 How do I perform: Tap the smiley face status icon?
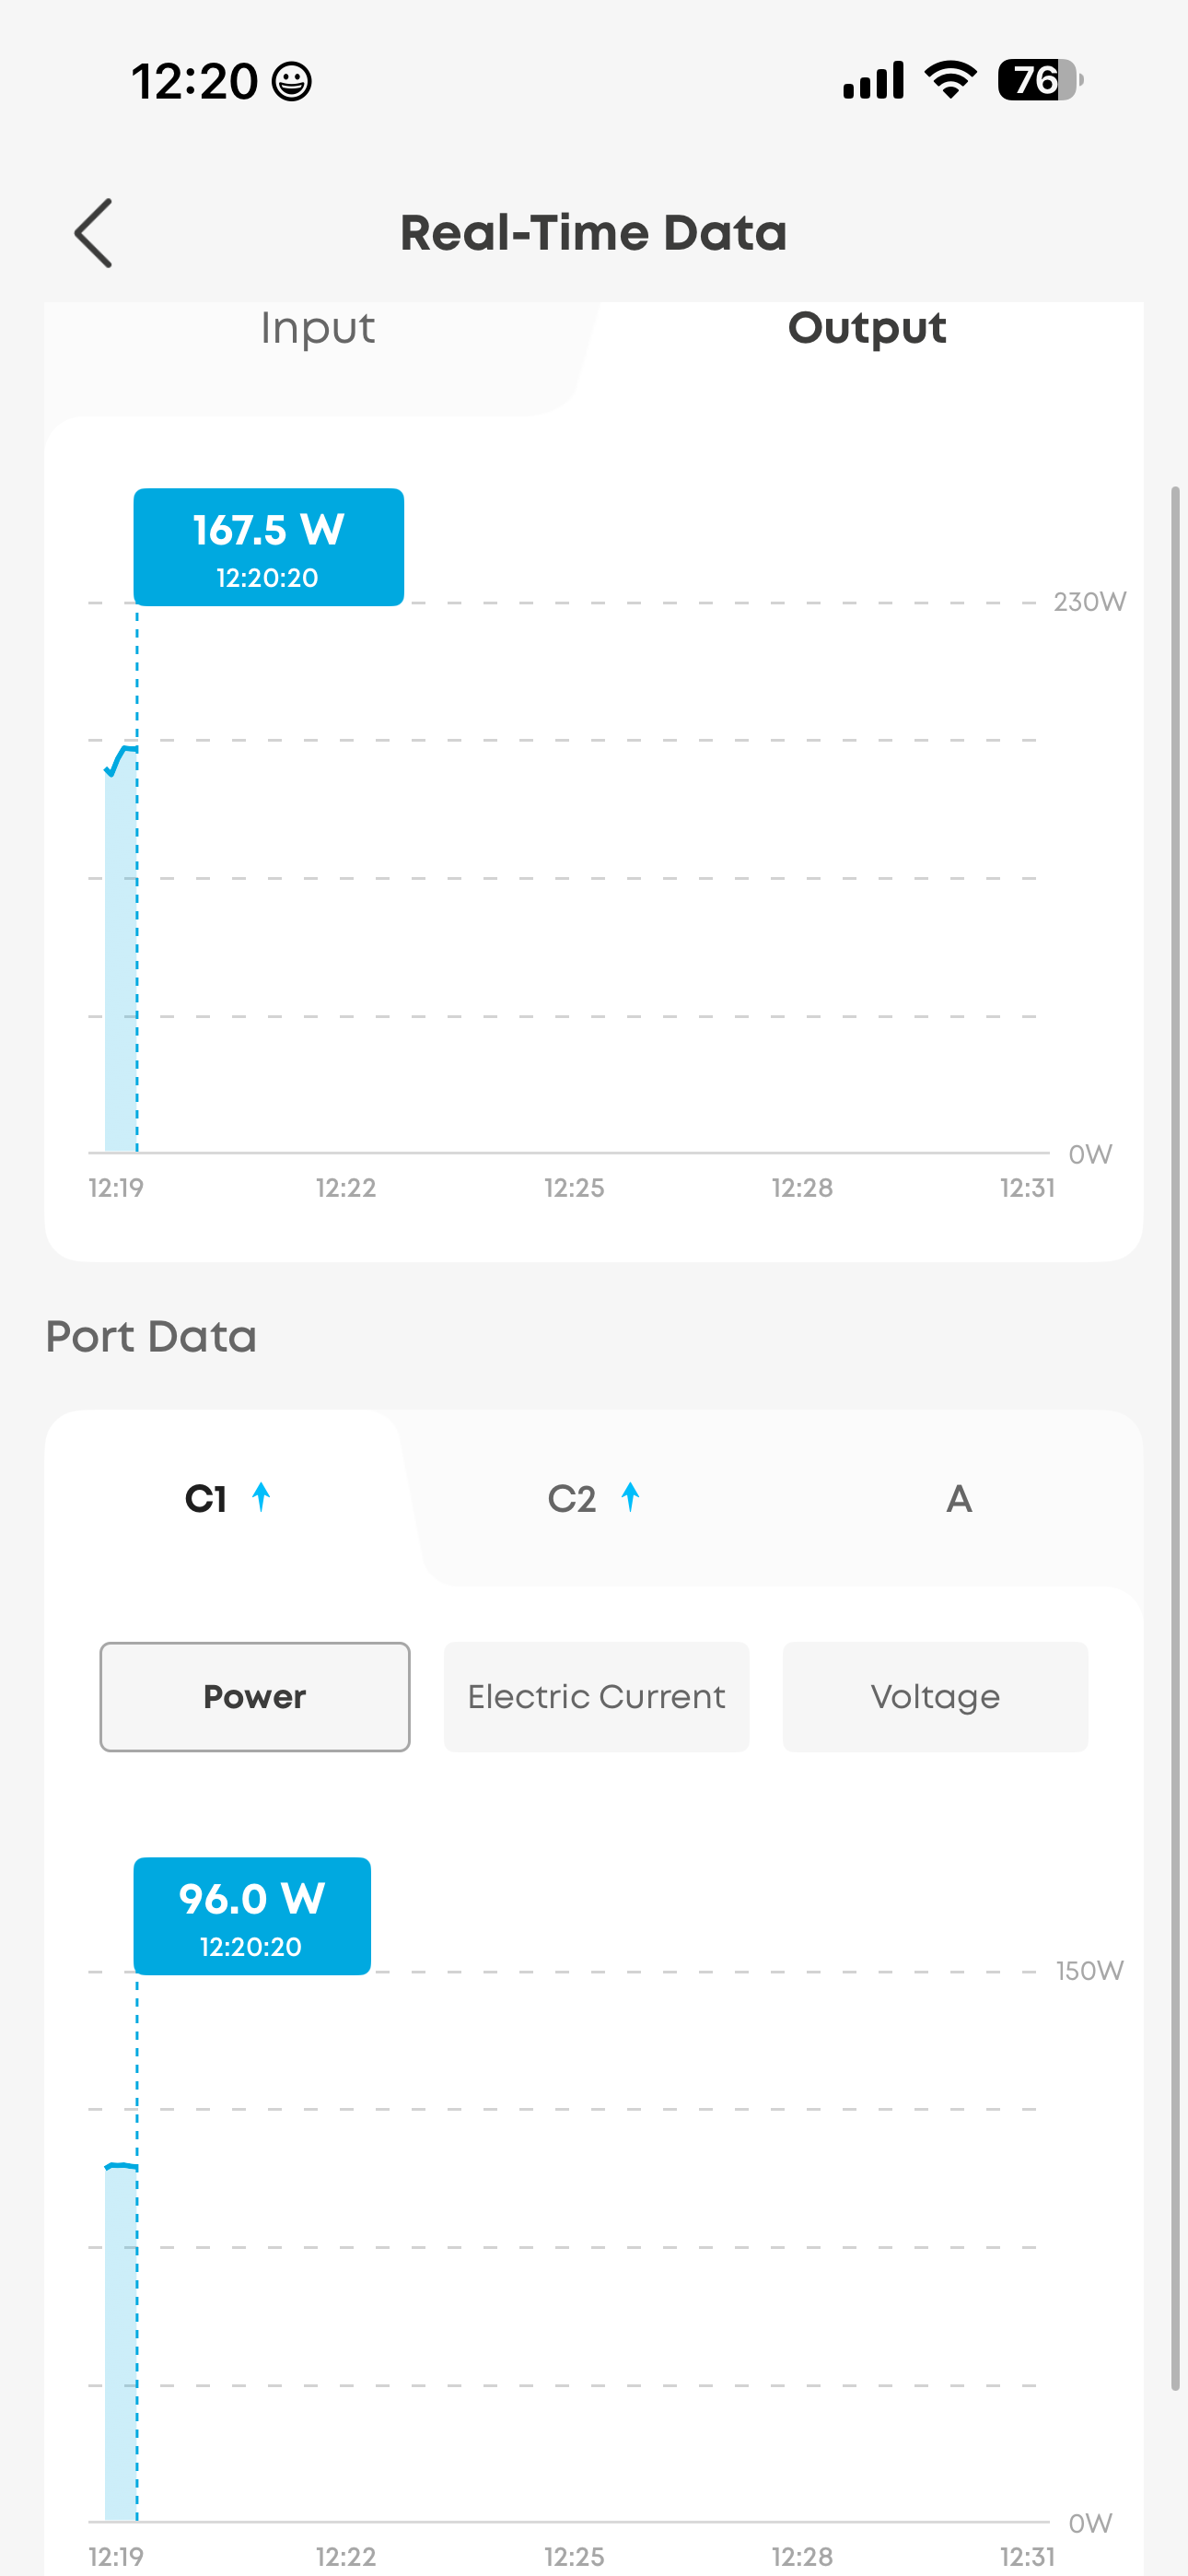(x=292, y=82)
